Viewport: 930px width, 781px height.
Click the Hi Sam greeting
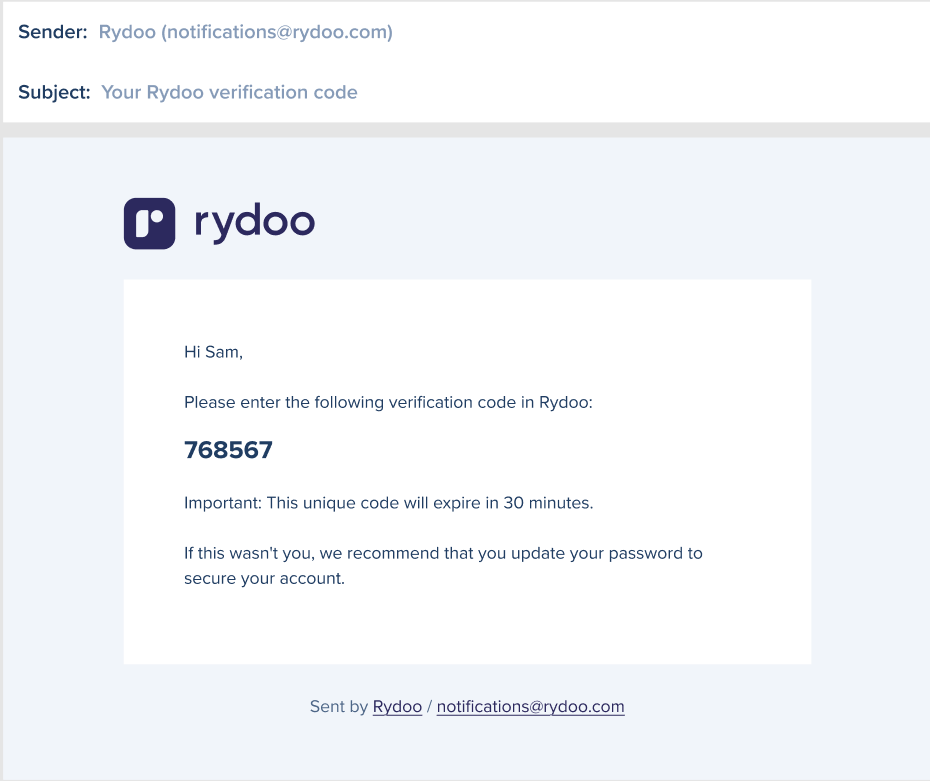coord(213,352)
